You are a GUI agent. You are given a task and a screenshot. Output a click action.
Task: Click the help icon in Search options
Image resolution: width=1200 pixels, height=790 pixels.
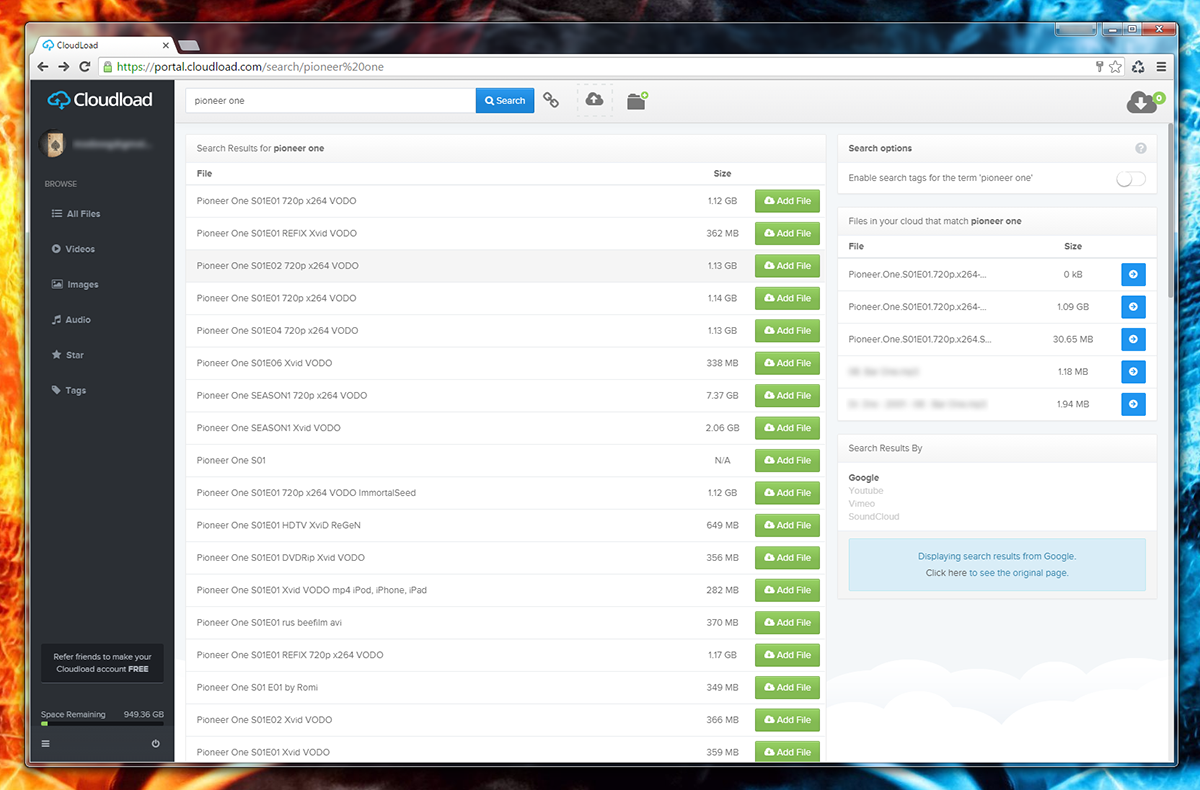click(x=1140, y=148)
